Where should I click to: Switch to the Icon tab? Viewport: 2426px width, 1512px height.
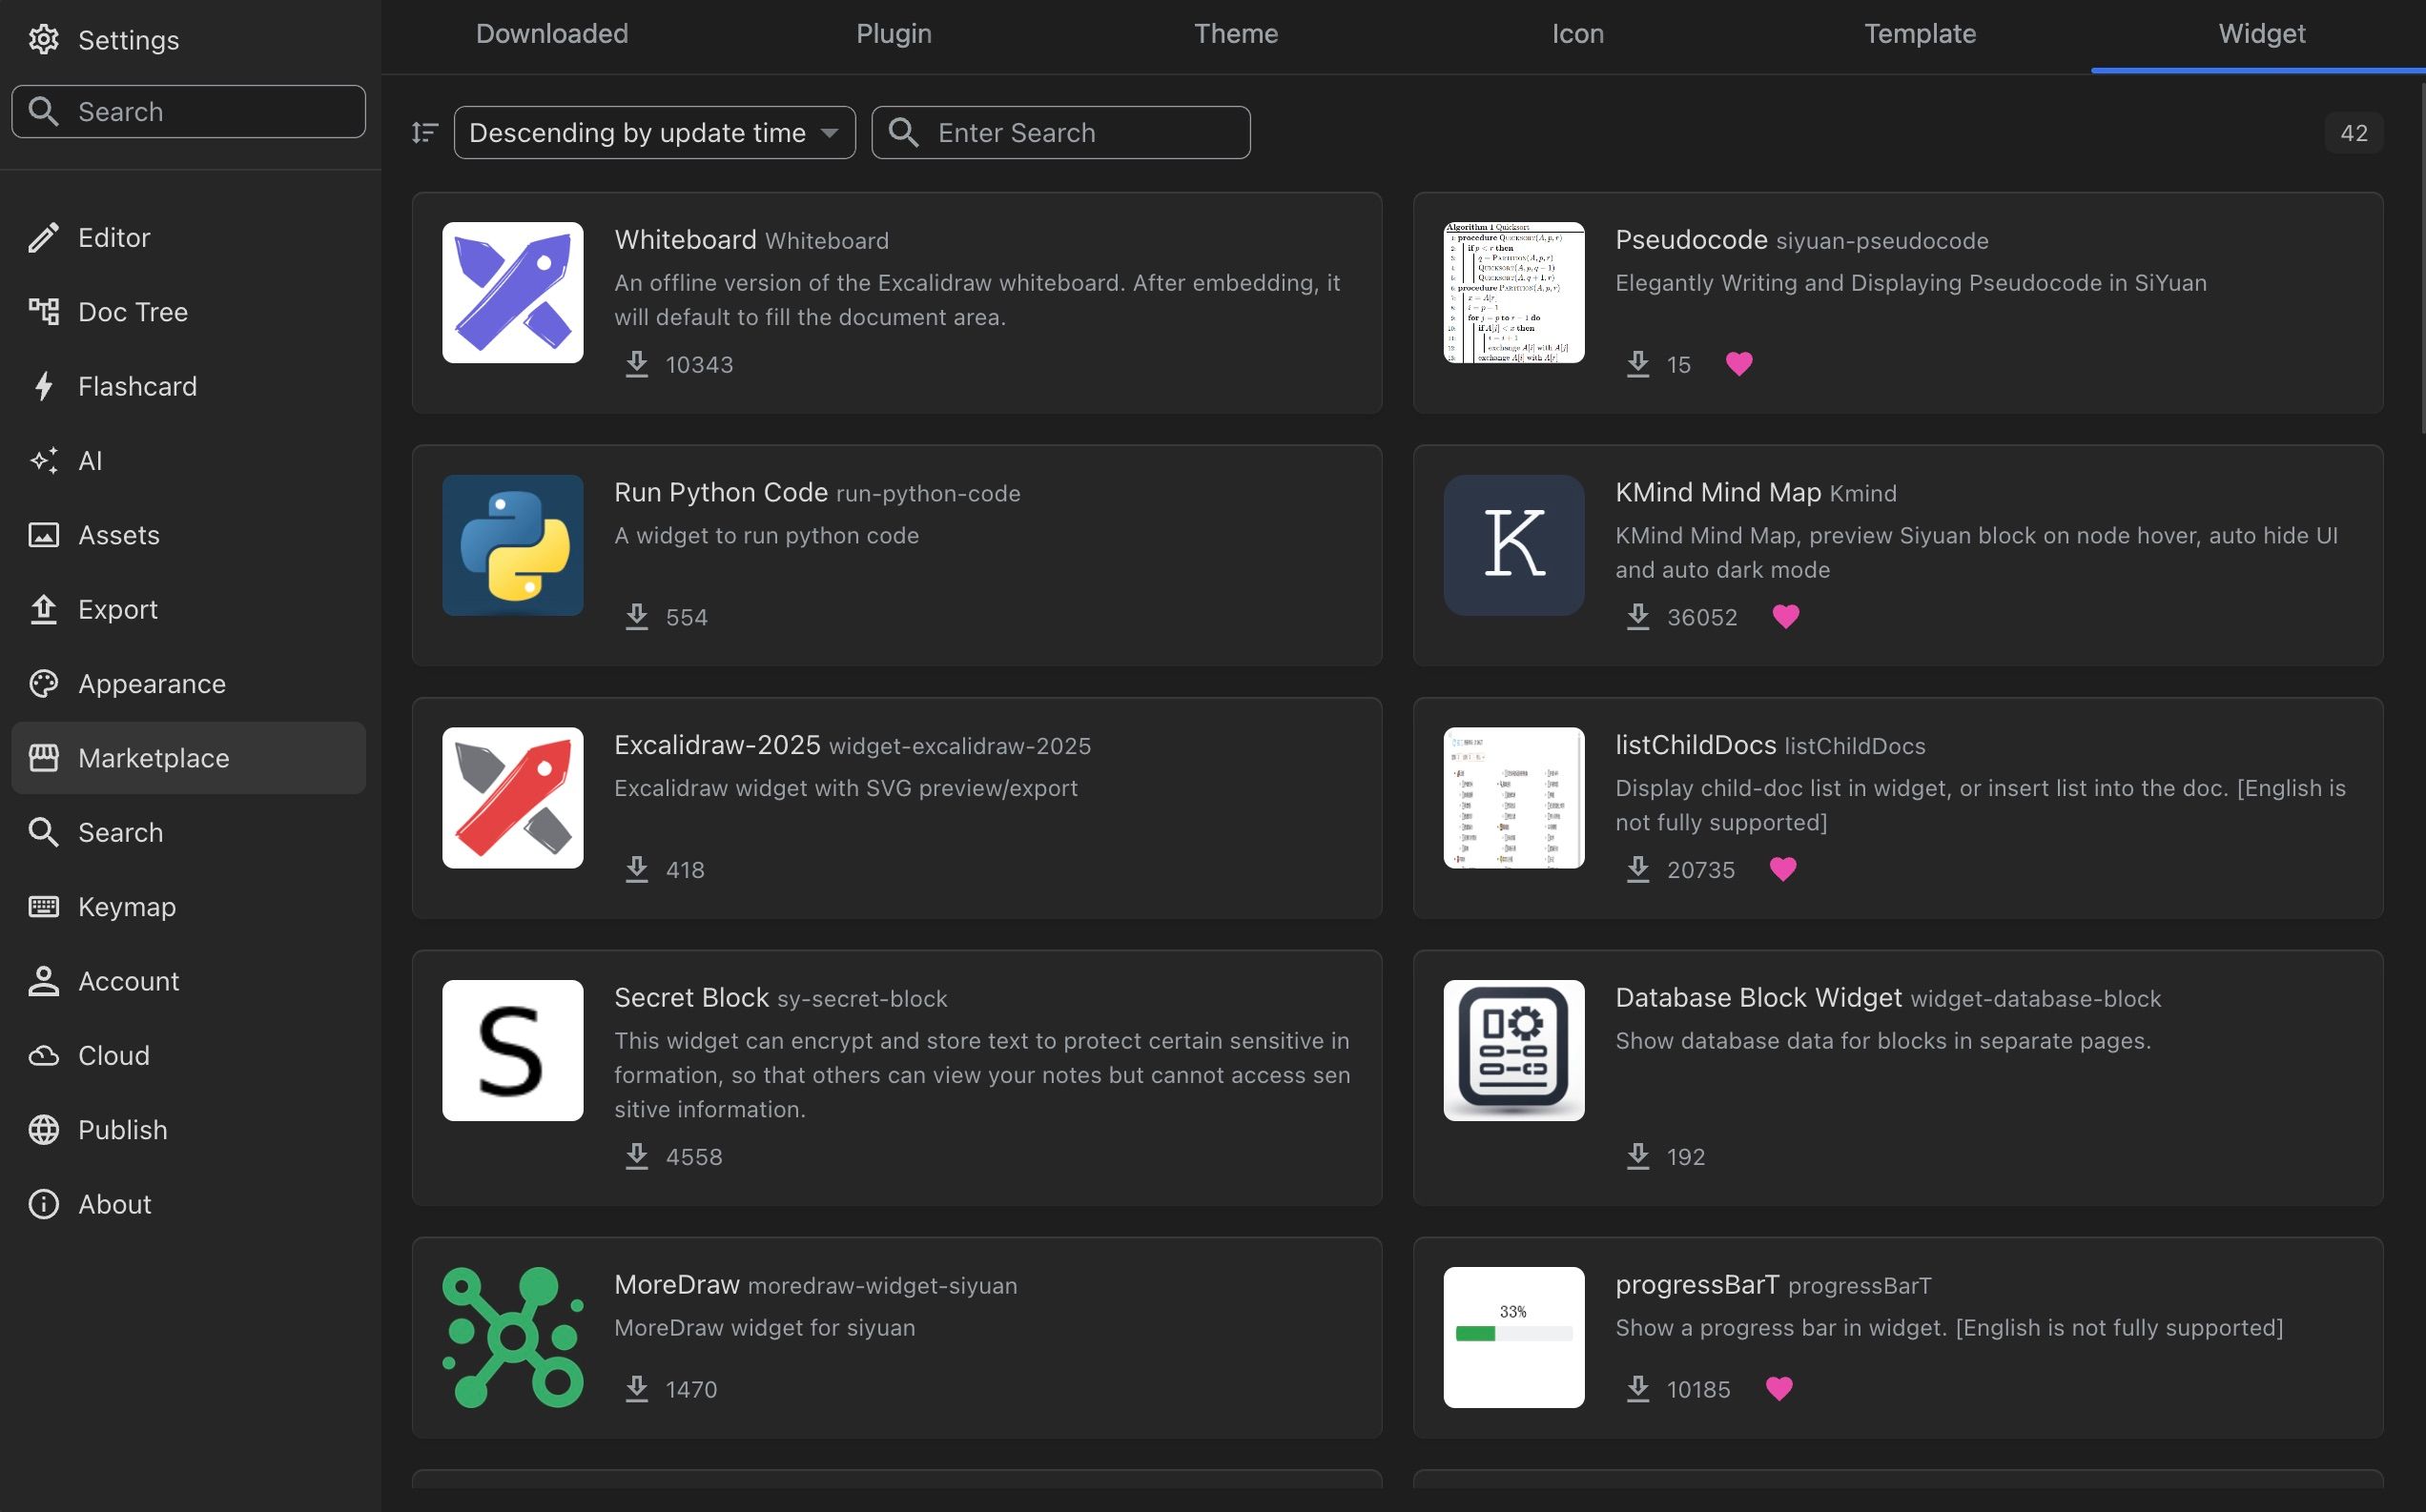point(1578,34)
